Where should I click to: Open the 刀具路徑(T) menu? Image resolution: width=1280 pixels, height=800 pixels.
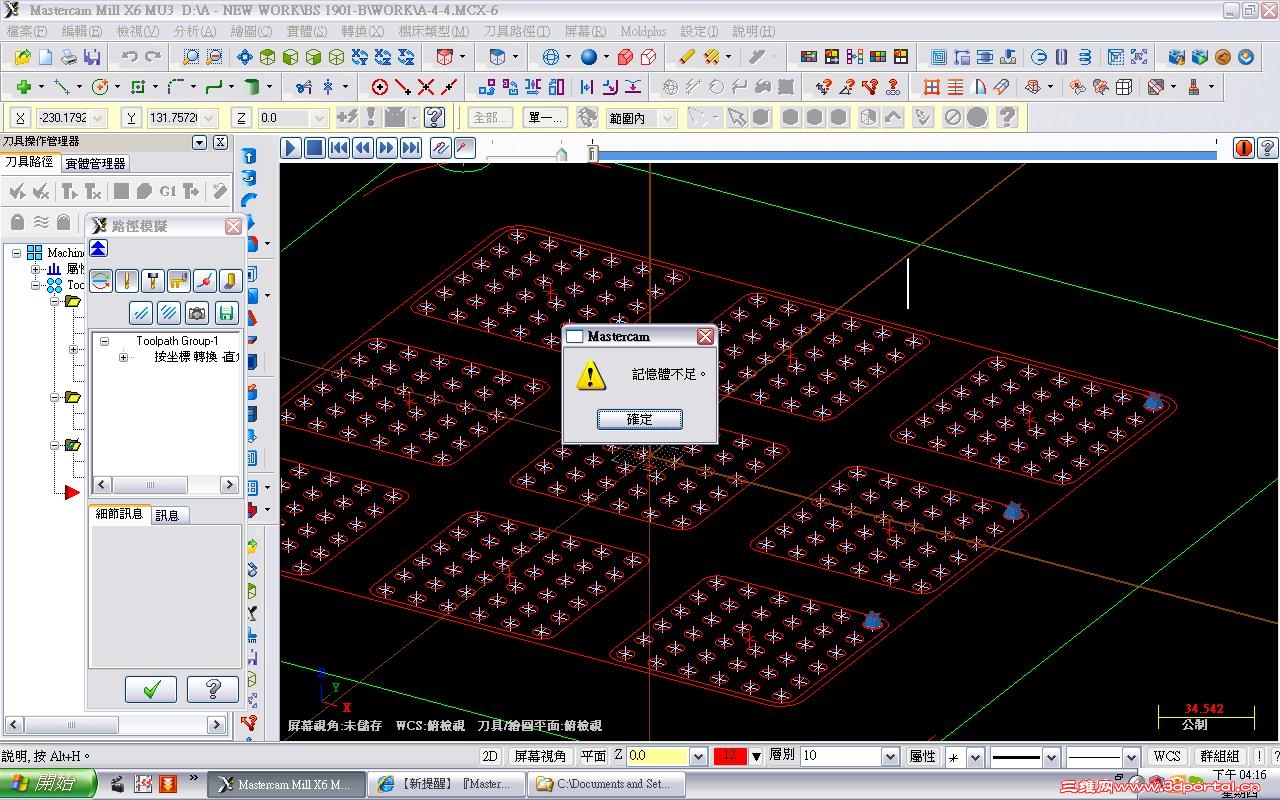click(517, 32)
